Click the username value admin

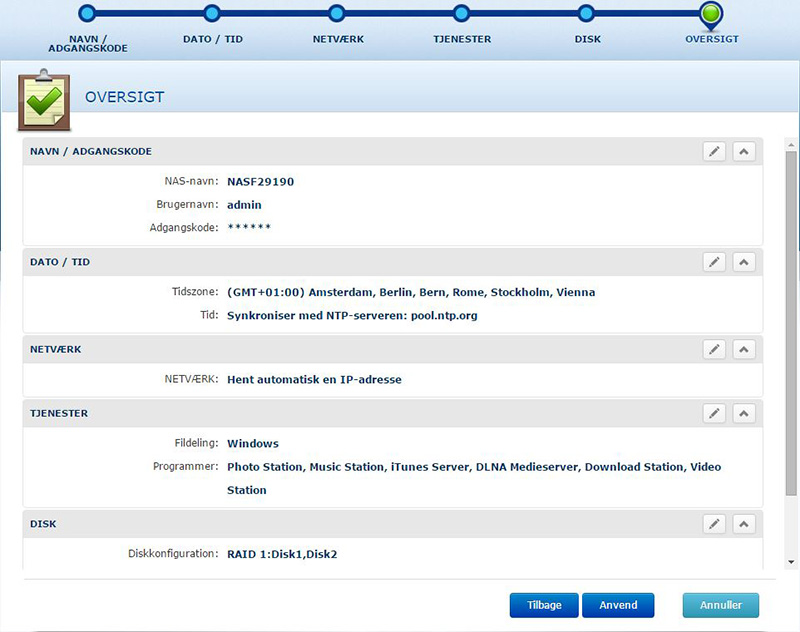point(244,205)
